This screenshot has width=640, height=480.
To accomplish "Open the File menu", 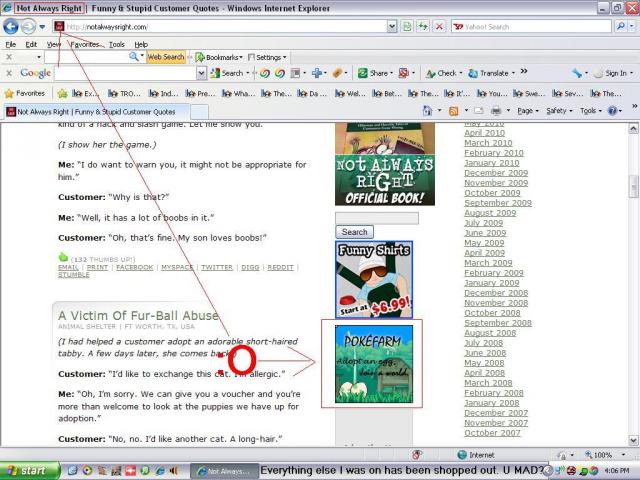I will [11, 44].
